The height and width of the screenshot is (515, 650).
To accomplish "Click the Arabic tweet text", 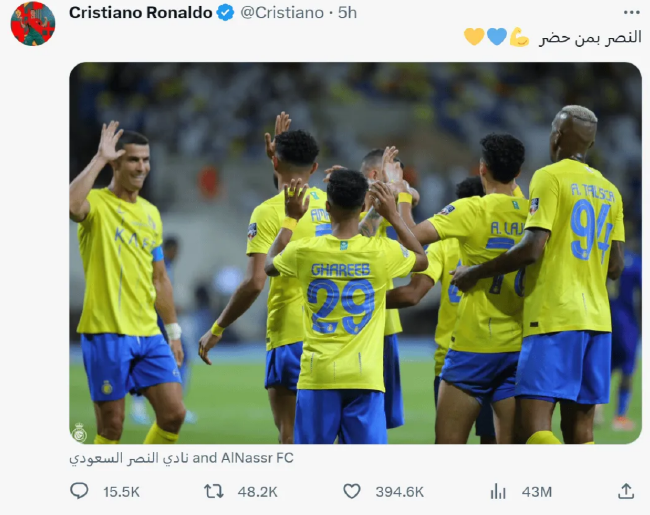I will (x=590, y=37).
